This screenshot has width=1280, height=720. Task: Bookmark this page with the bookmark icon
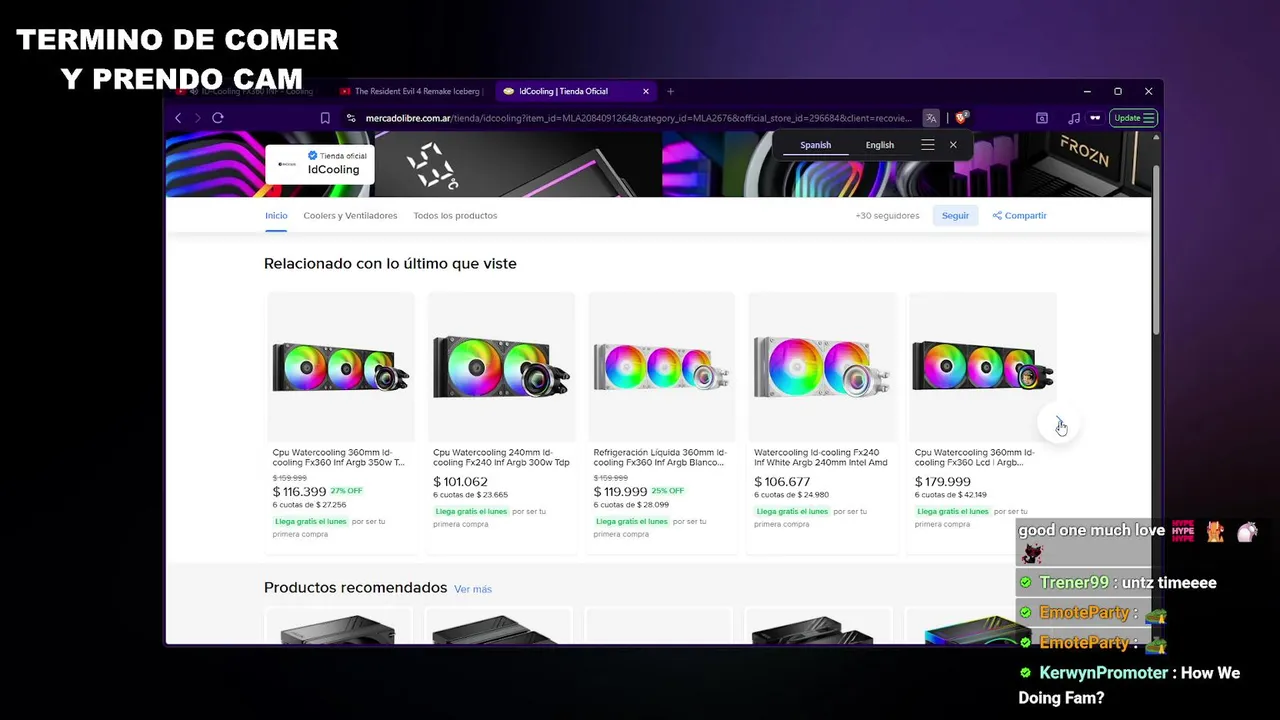click(325, 118)
